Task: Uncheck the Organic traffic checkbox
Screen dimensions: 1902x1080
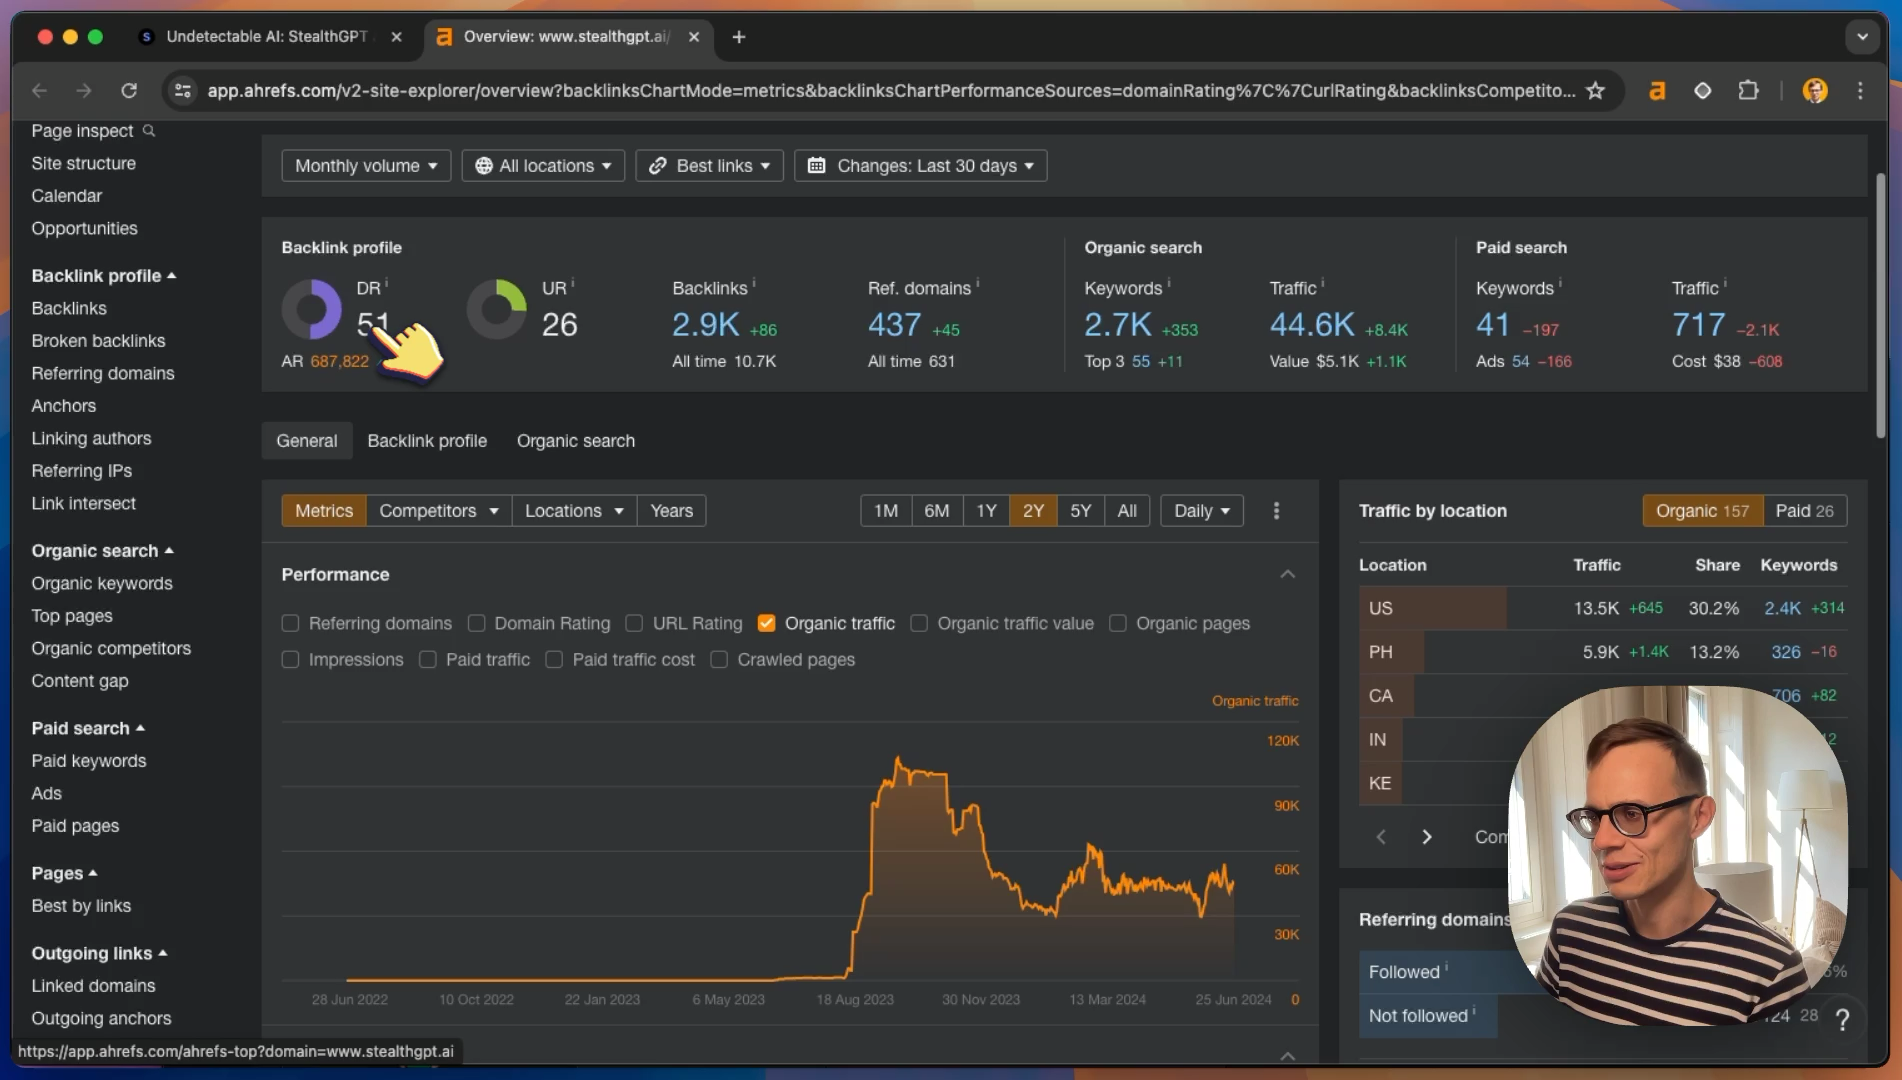Action: pyautogui.click(x=767, y=623)
